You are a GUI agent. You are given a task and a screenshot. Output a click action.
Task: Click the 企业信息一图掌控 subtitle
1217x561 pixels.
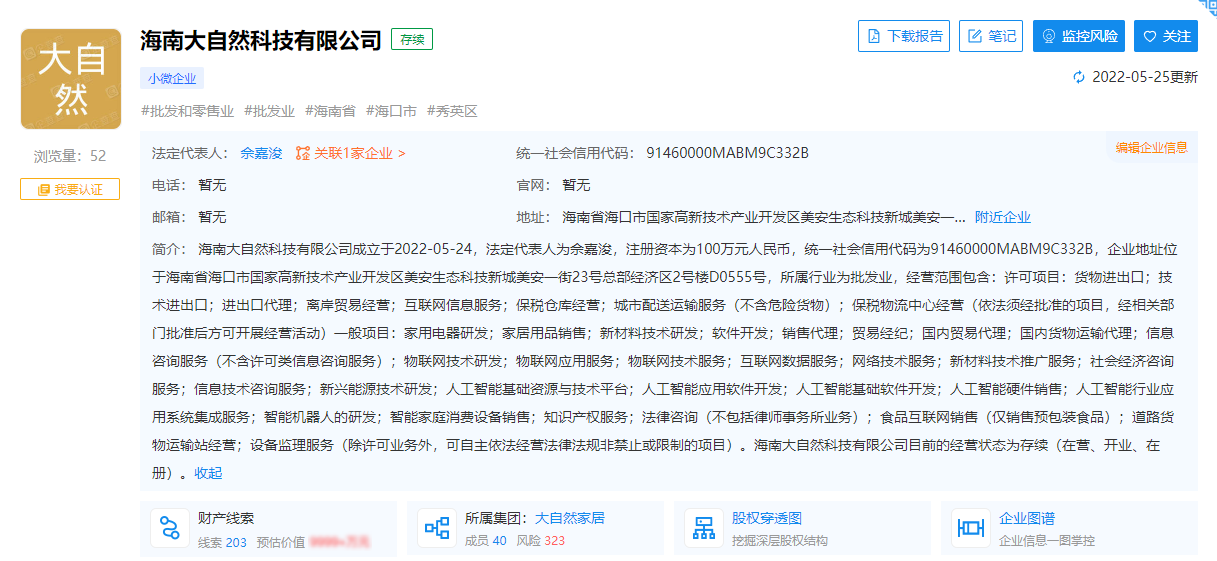click(1047, 541)
